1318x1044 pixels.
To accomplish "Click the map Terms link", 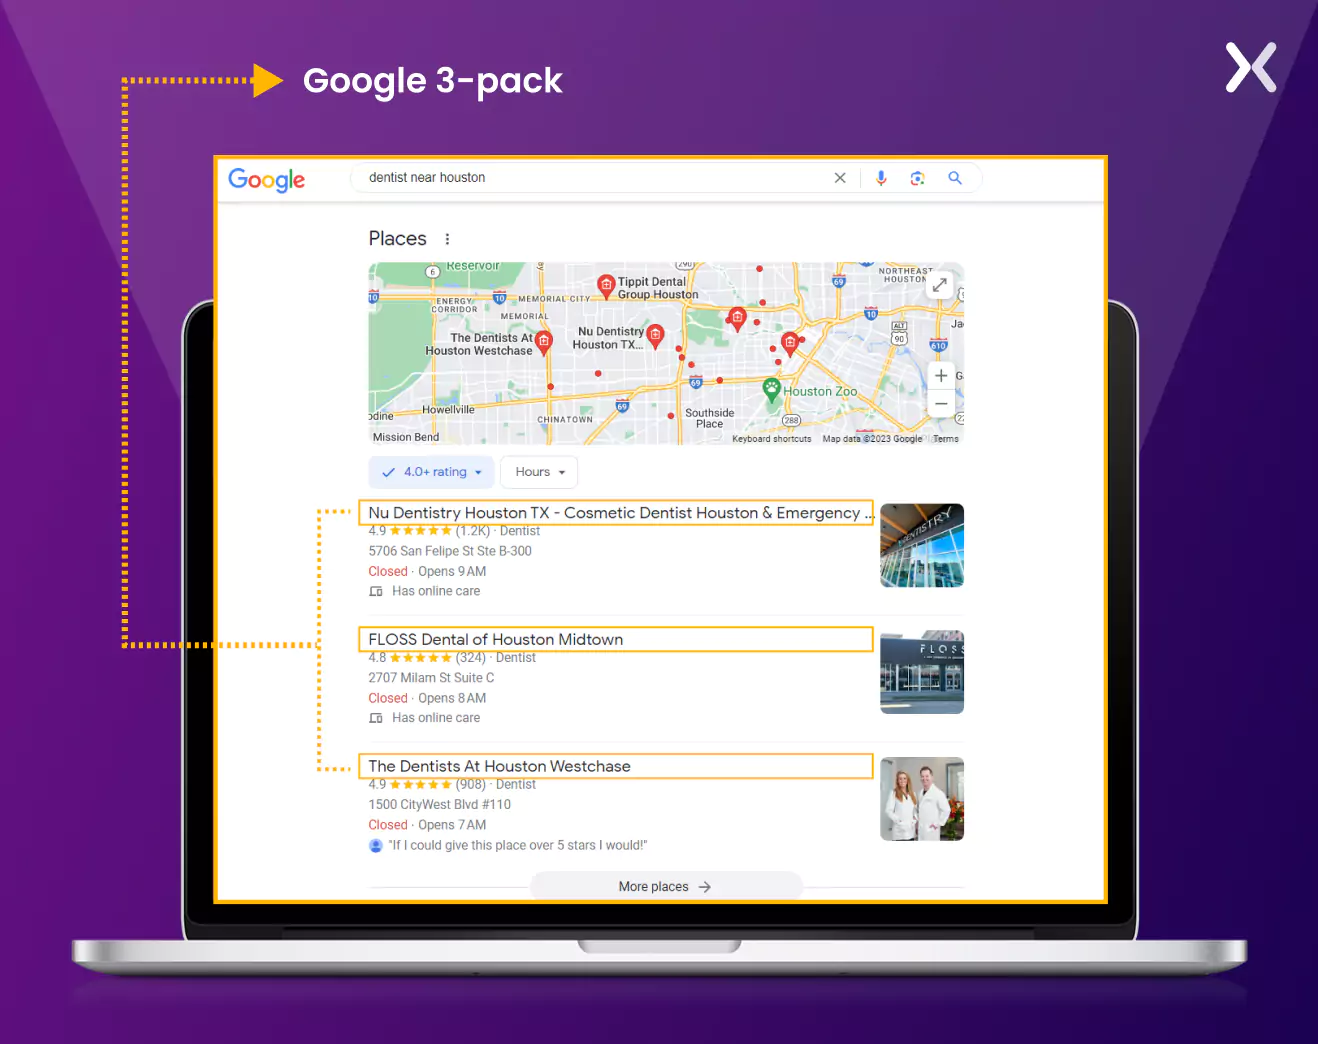I will click(x=946, y=439).
